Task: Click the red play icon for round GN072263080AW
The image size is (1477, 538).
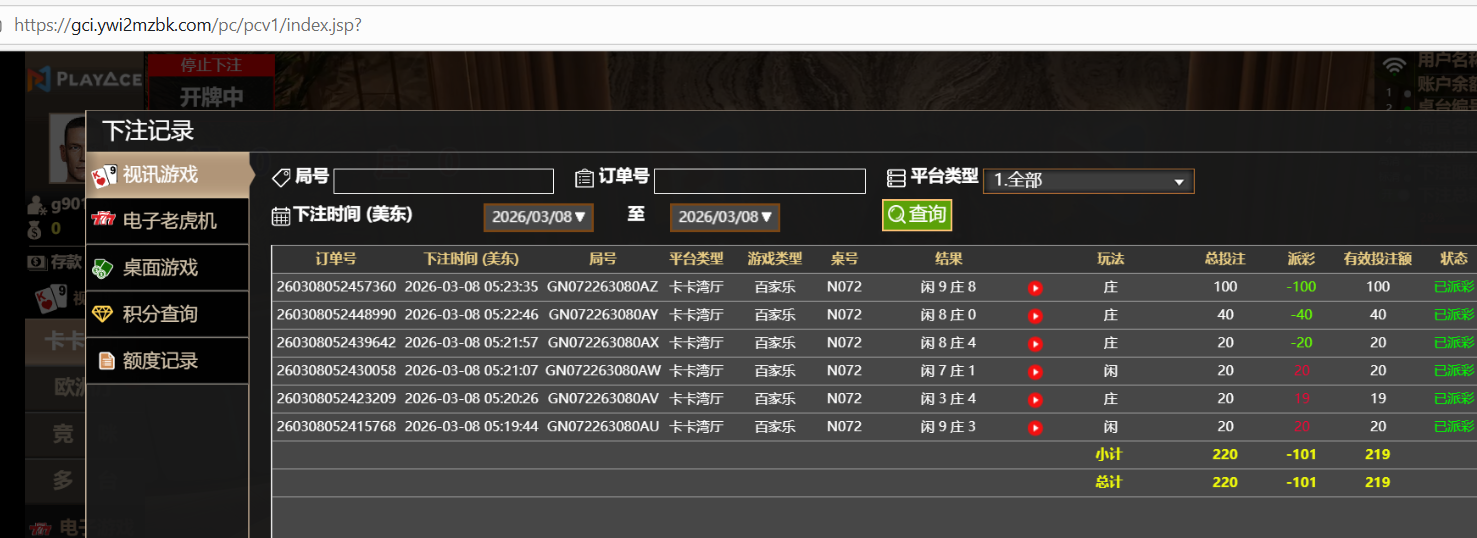Action: [1035, 372]
